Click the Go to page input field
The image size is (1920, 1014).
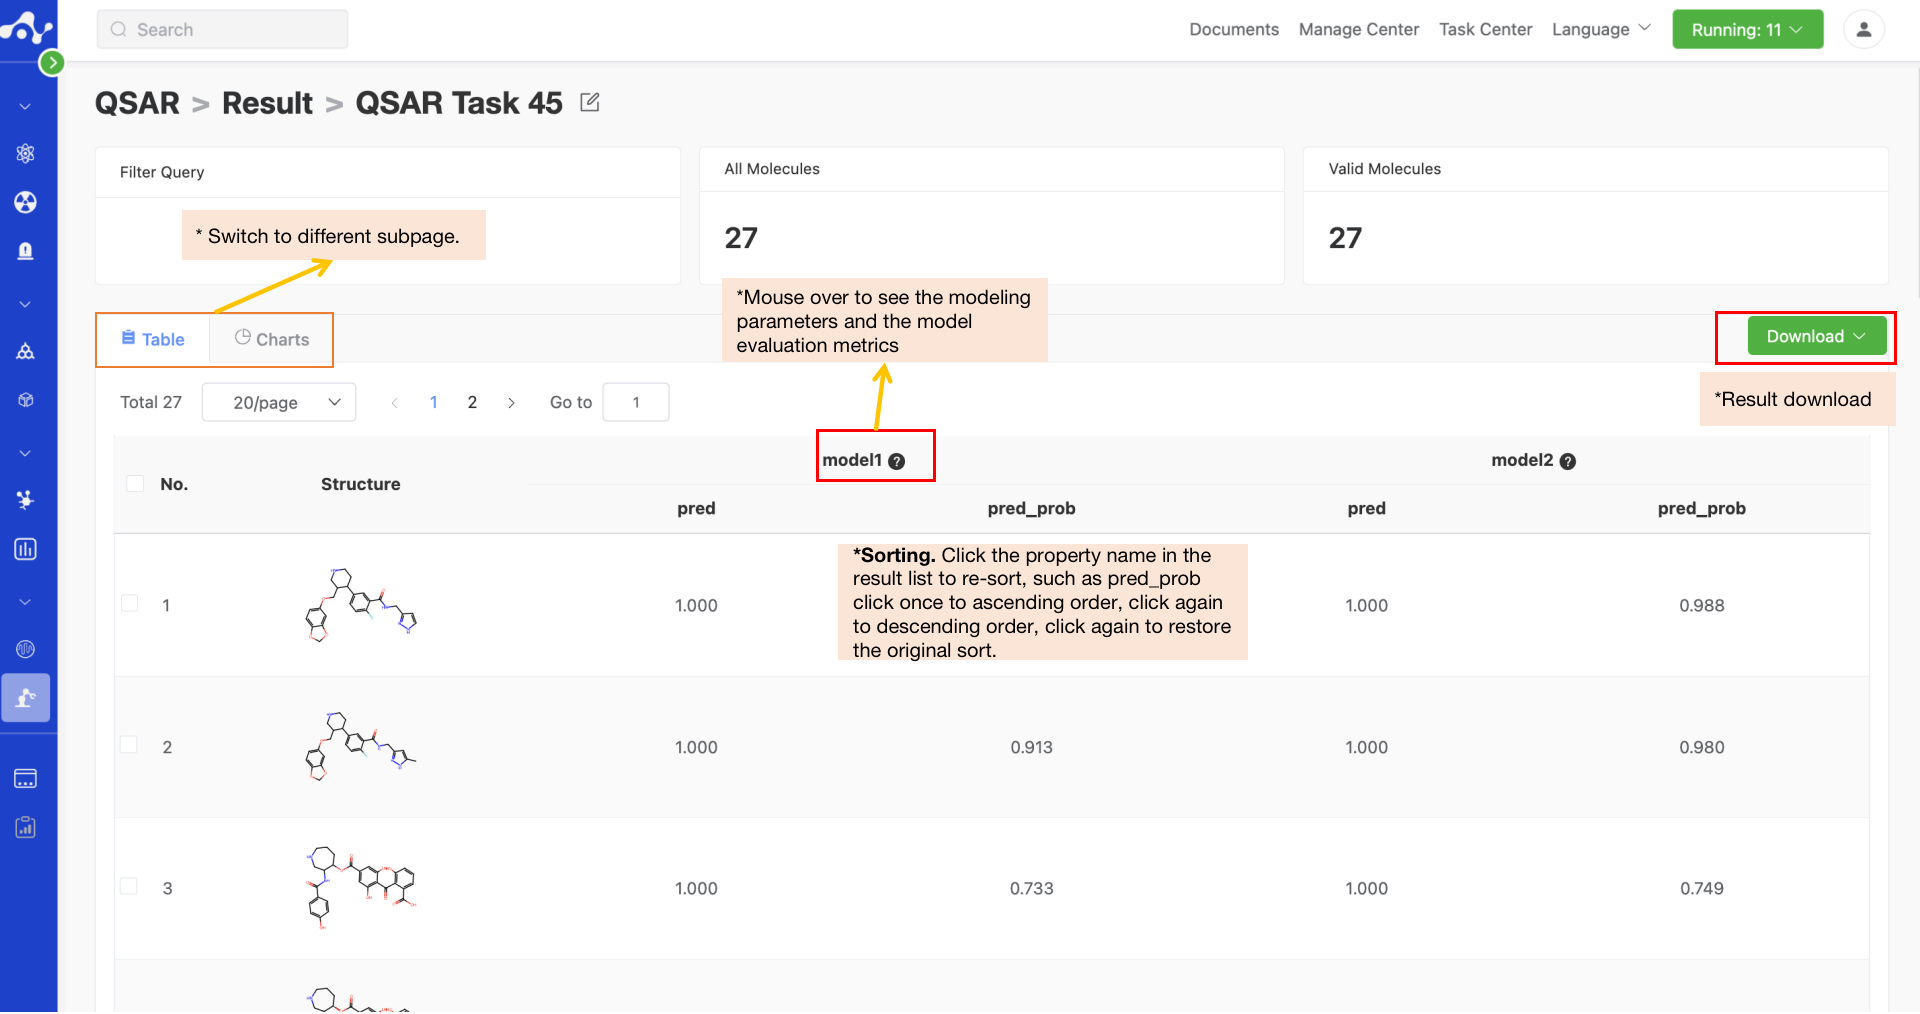click(x=636, y=402)
